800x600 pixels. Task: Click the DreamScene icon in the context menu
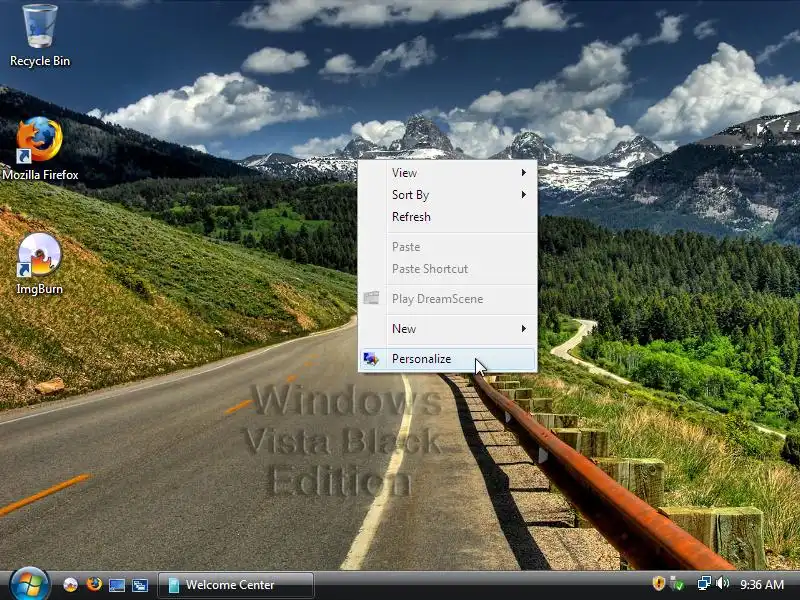371,298
